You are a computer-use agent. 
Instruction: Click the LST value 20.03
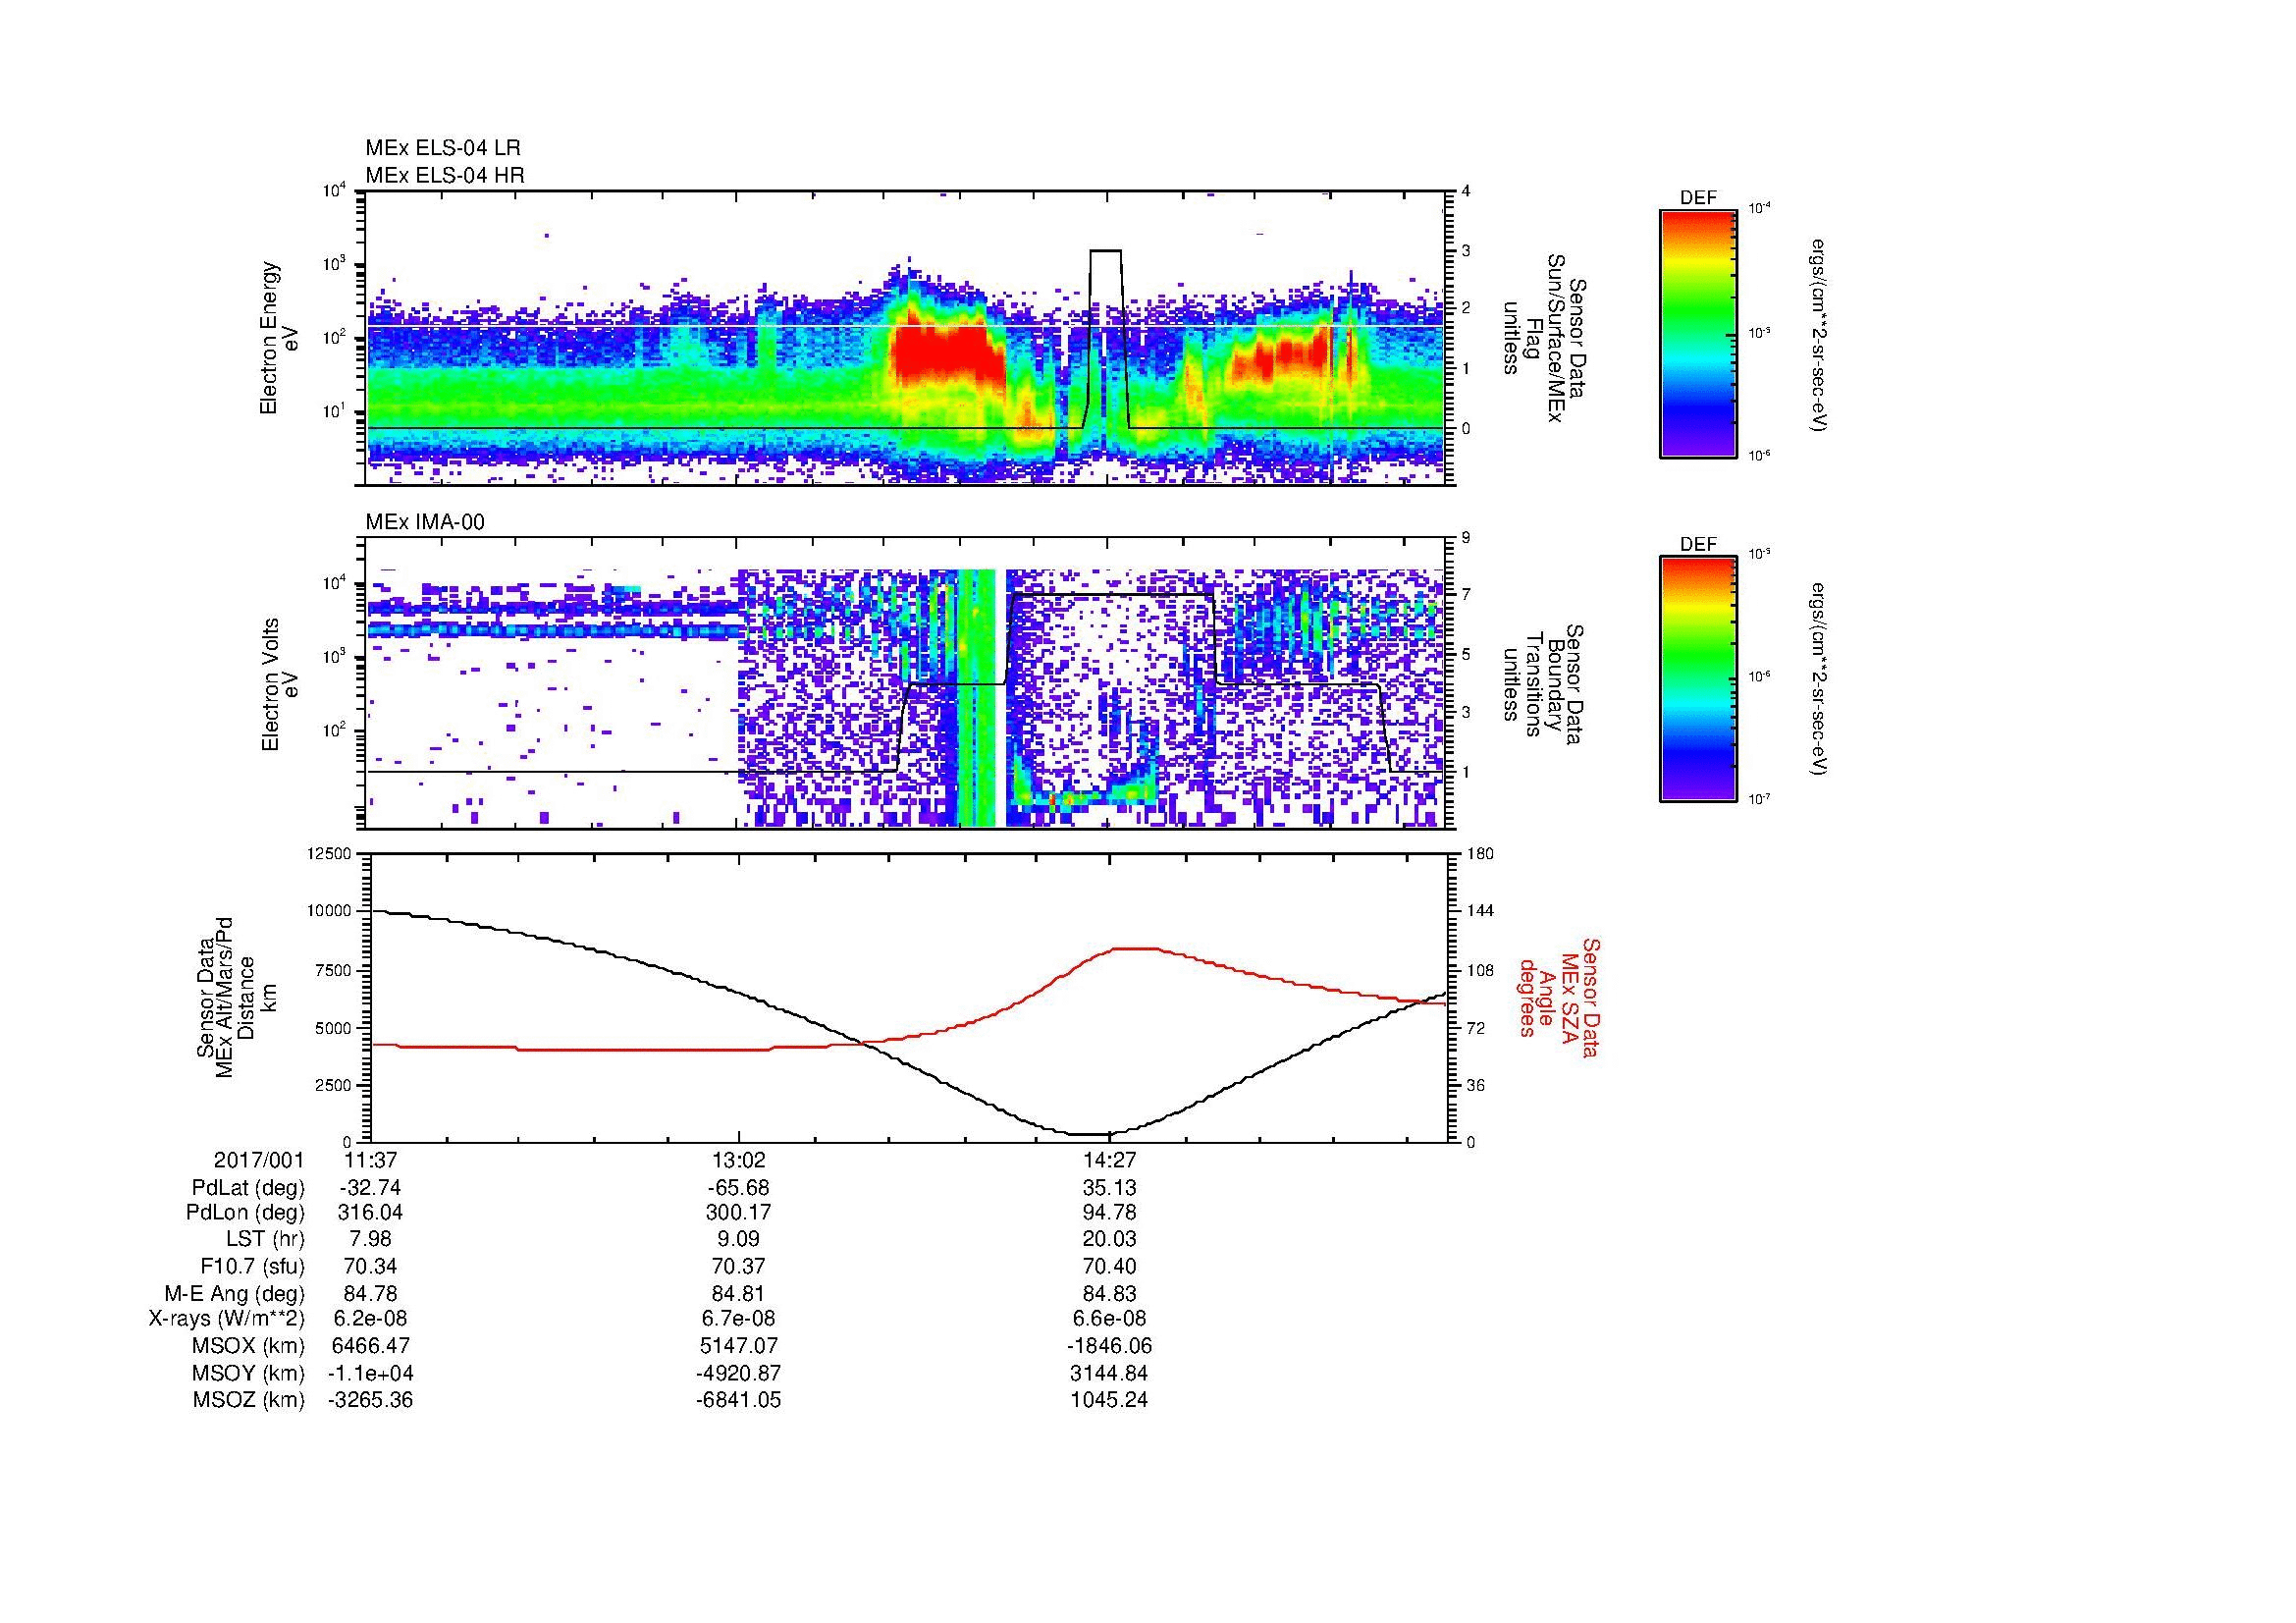1109,1240
